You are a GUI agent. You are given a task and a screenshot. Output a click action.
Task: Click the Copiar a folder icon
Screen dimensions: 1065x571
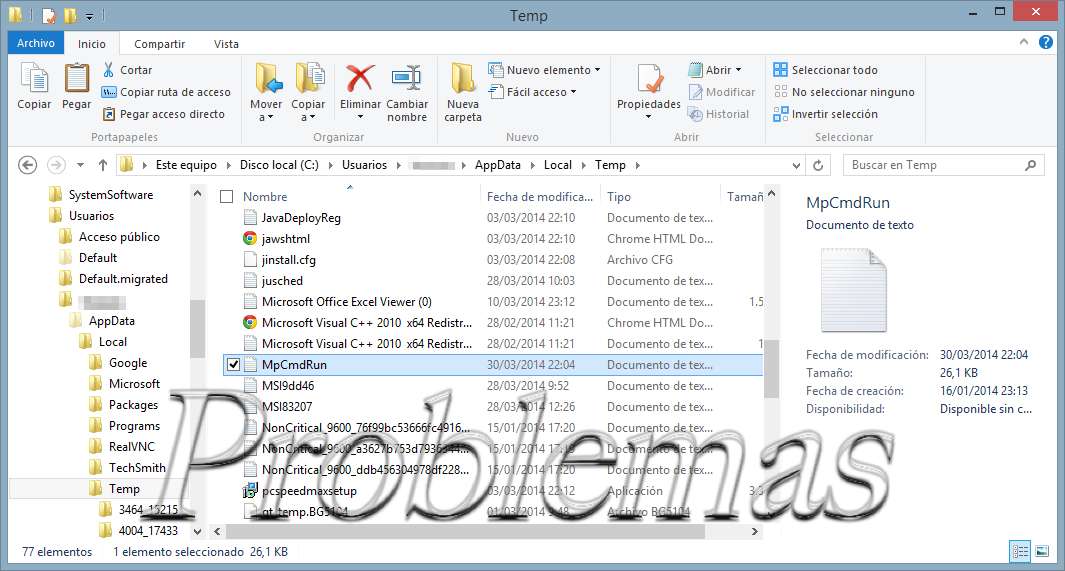308,78
